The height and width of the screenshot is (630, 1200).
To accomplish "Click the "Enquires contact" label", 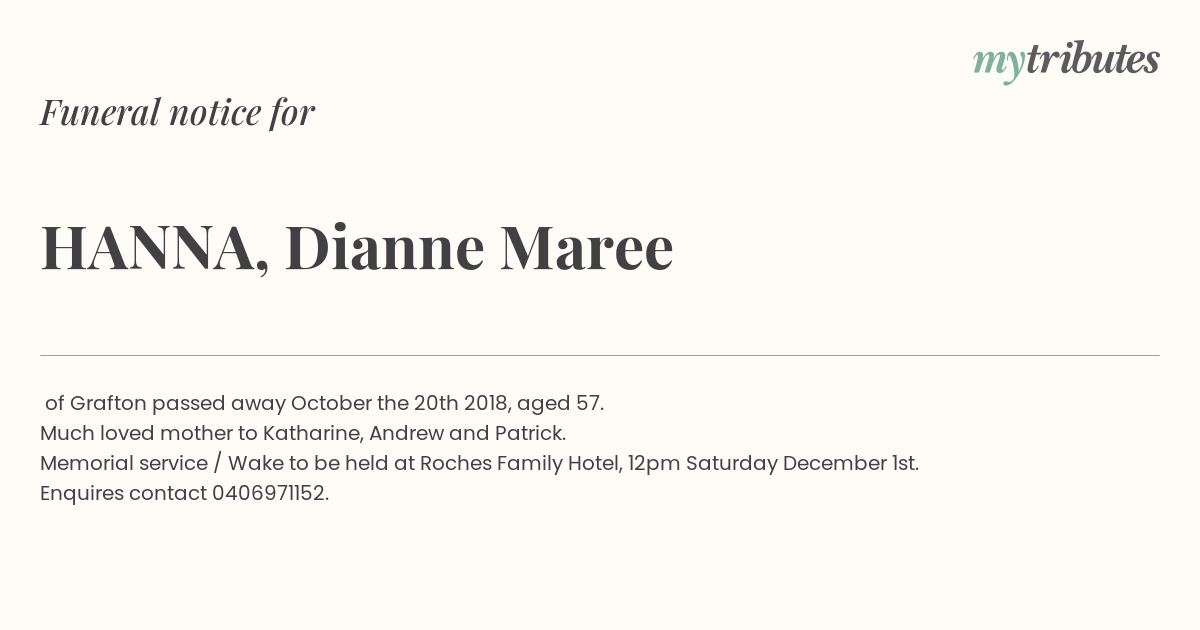I will (123, 493).
